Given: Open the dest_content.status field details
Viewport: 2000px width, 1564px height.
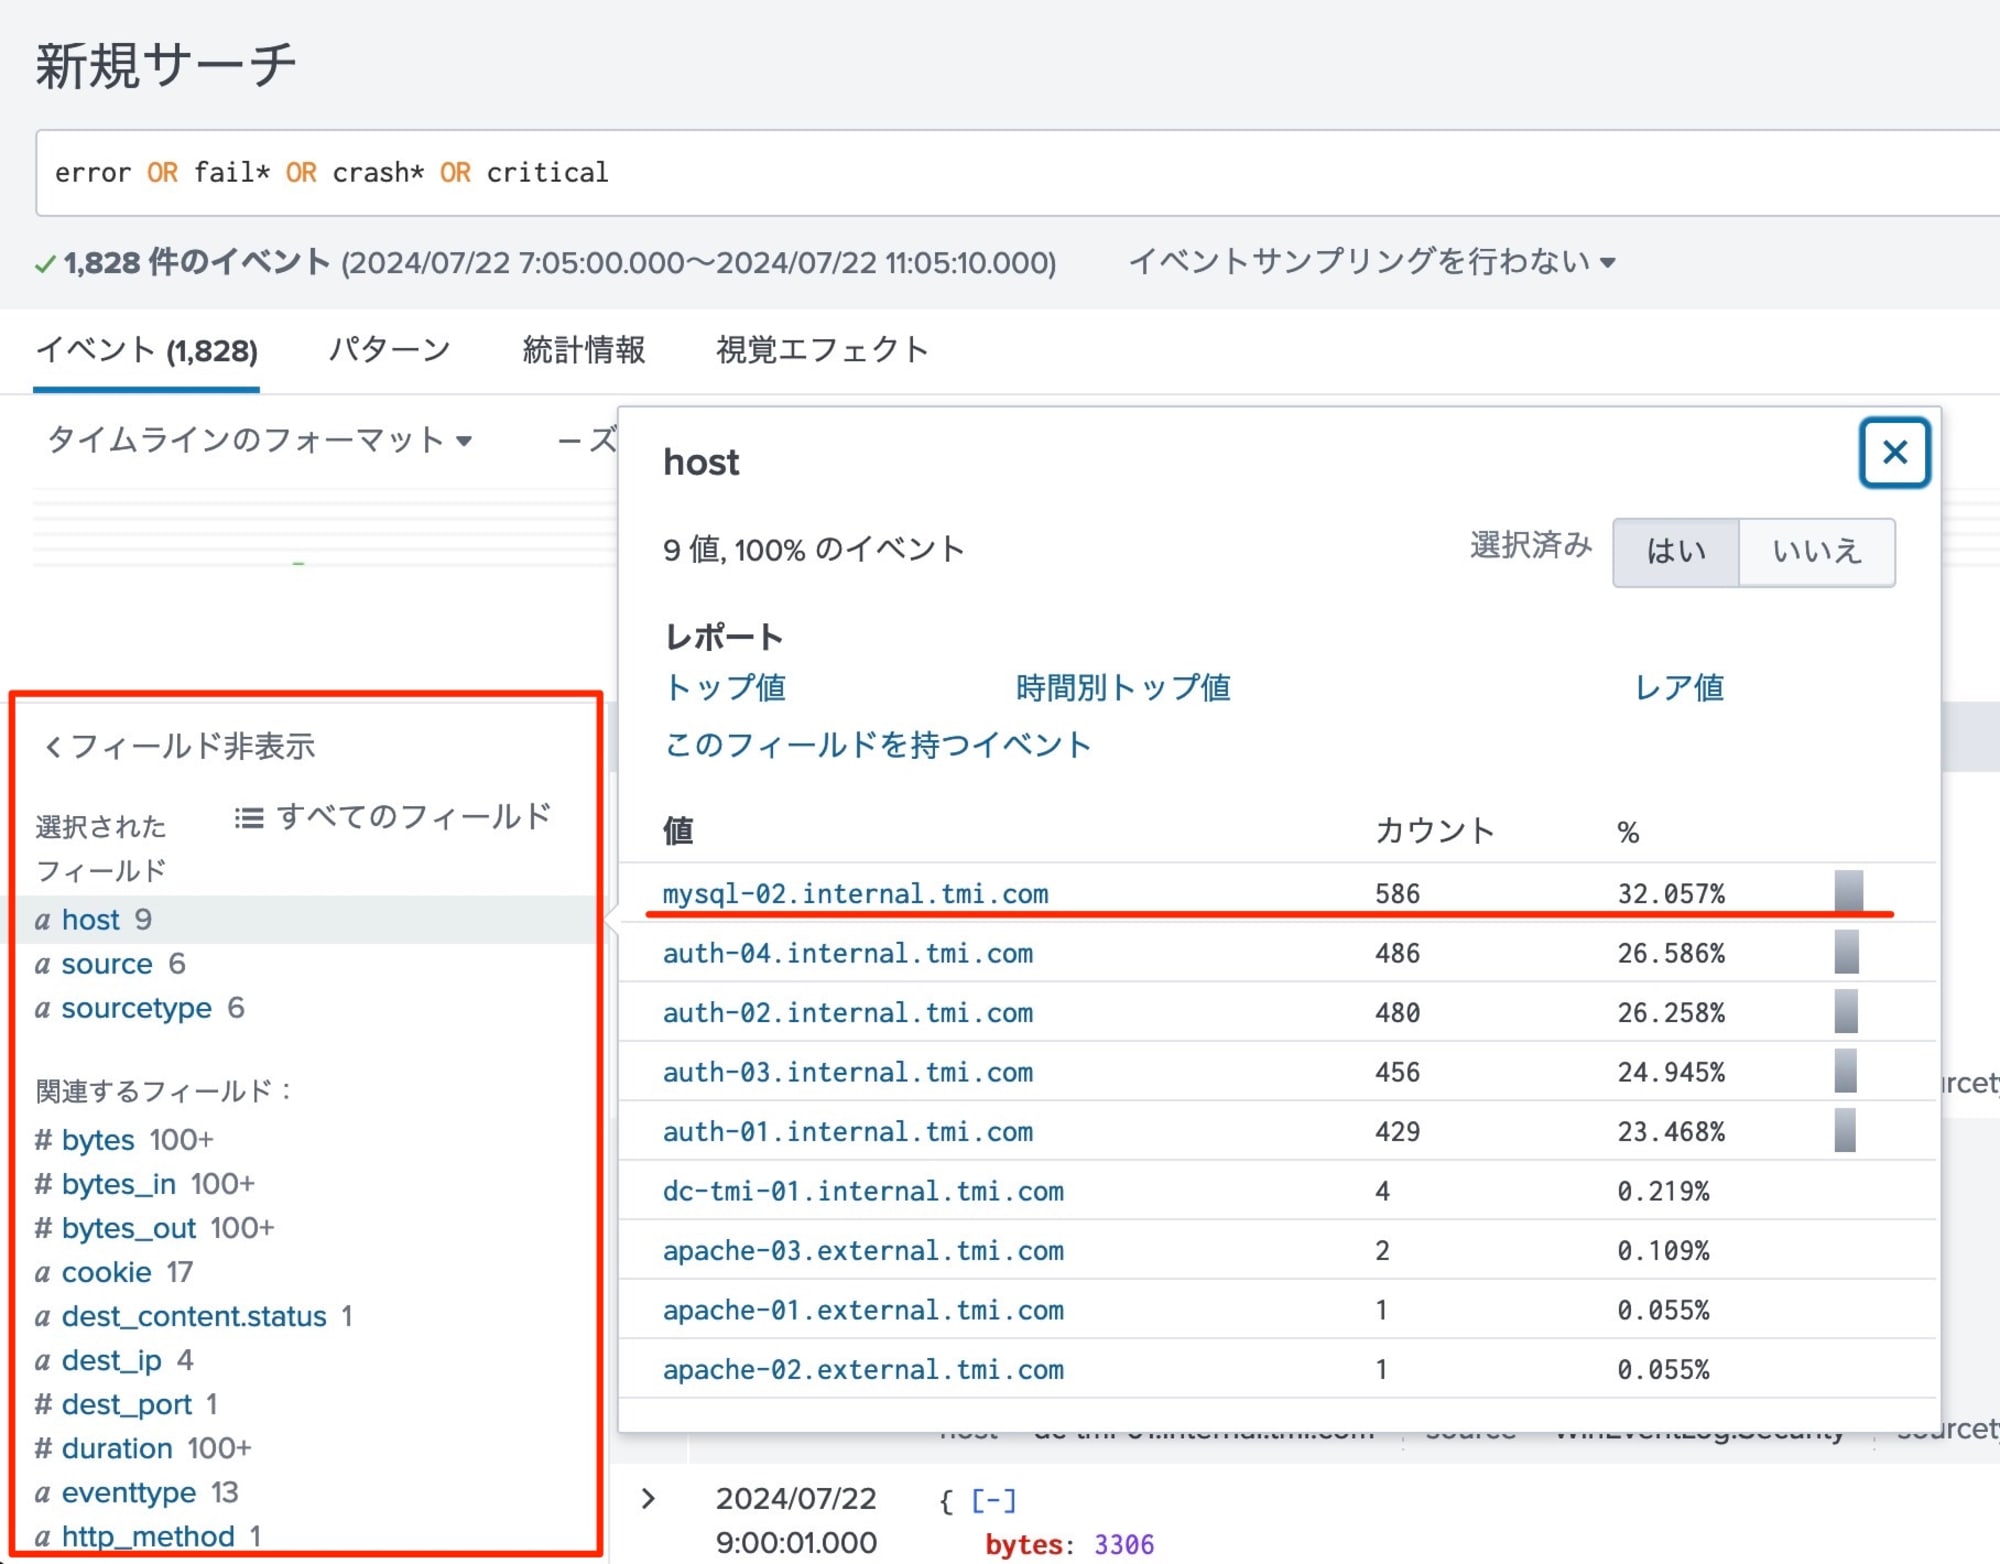Looking at the screenshot, I should pos(193,1316).
